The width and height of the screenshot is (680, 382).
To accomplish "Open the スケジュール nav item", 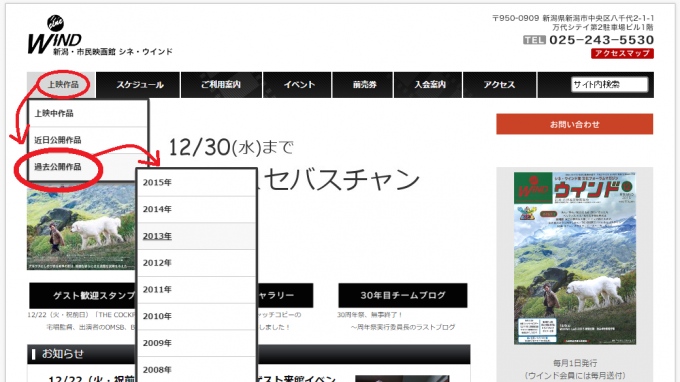I will coord(138,85).
